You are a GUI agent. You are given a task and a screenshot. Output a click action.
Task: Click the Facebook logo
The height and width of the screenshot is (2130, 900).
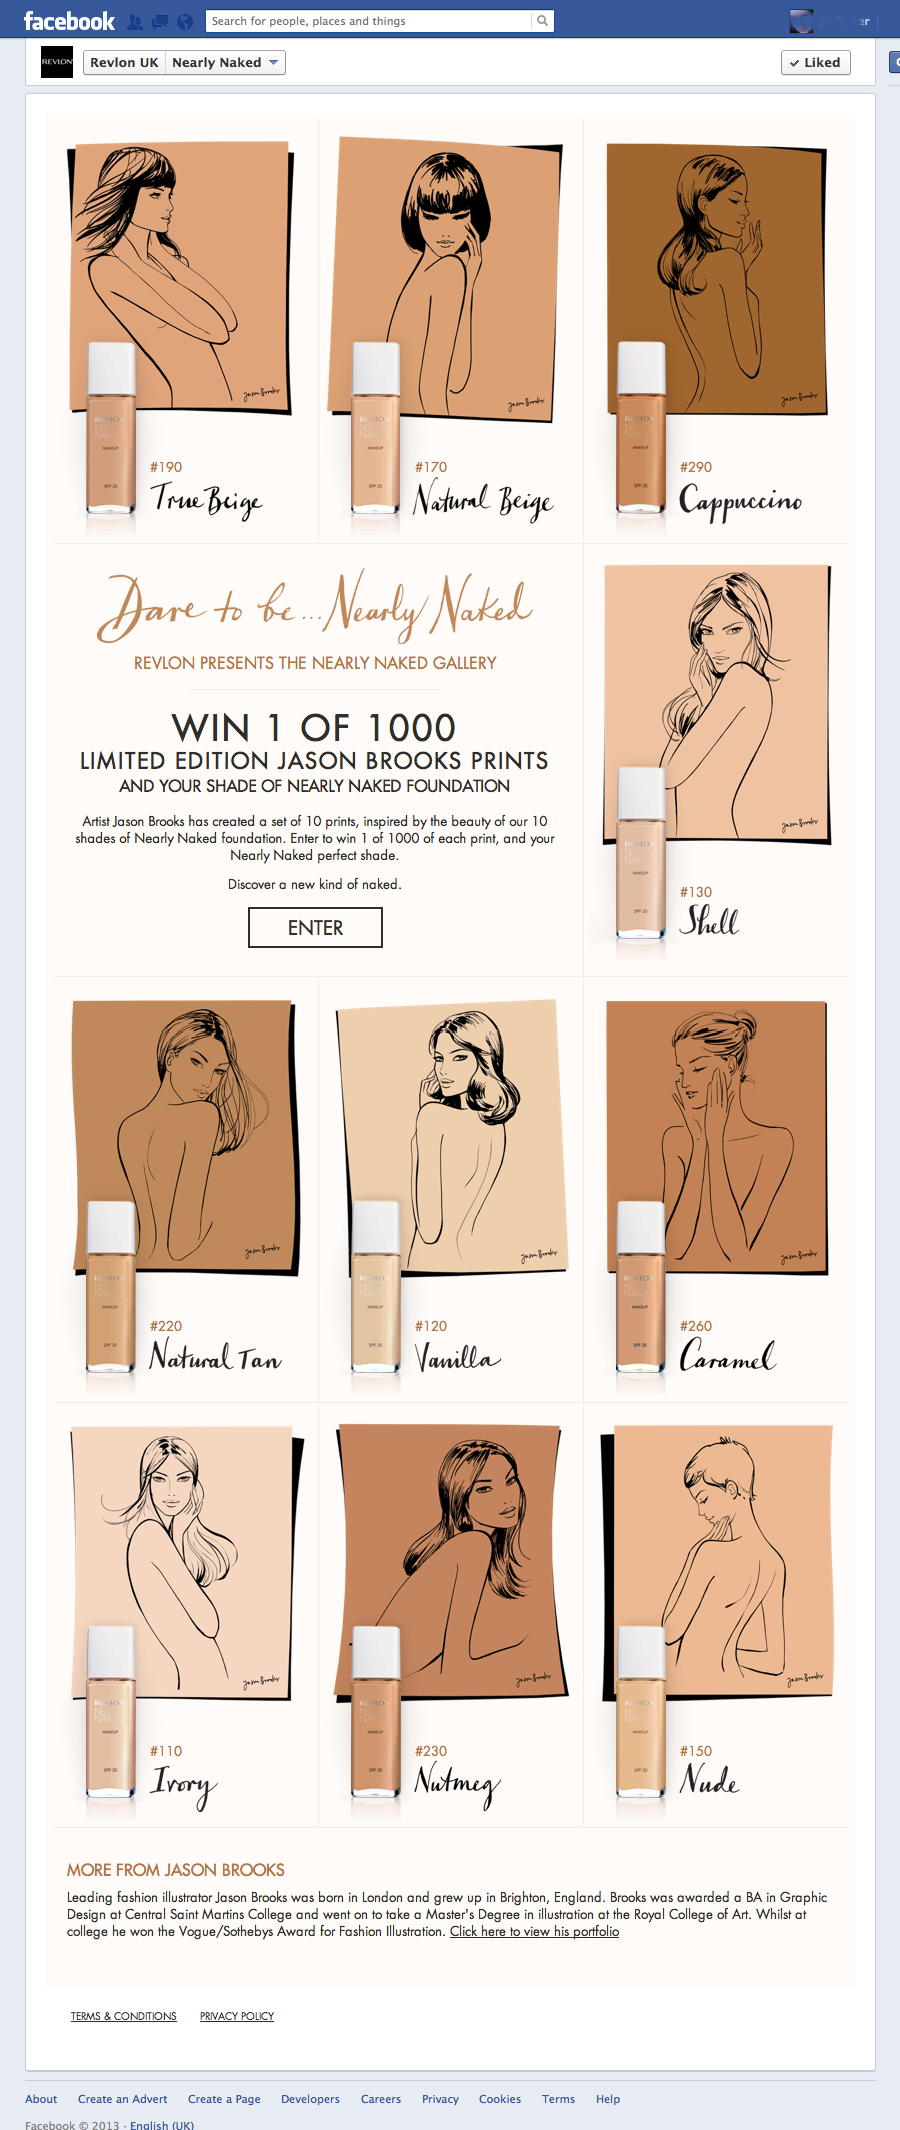click(x=69, y=21)
